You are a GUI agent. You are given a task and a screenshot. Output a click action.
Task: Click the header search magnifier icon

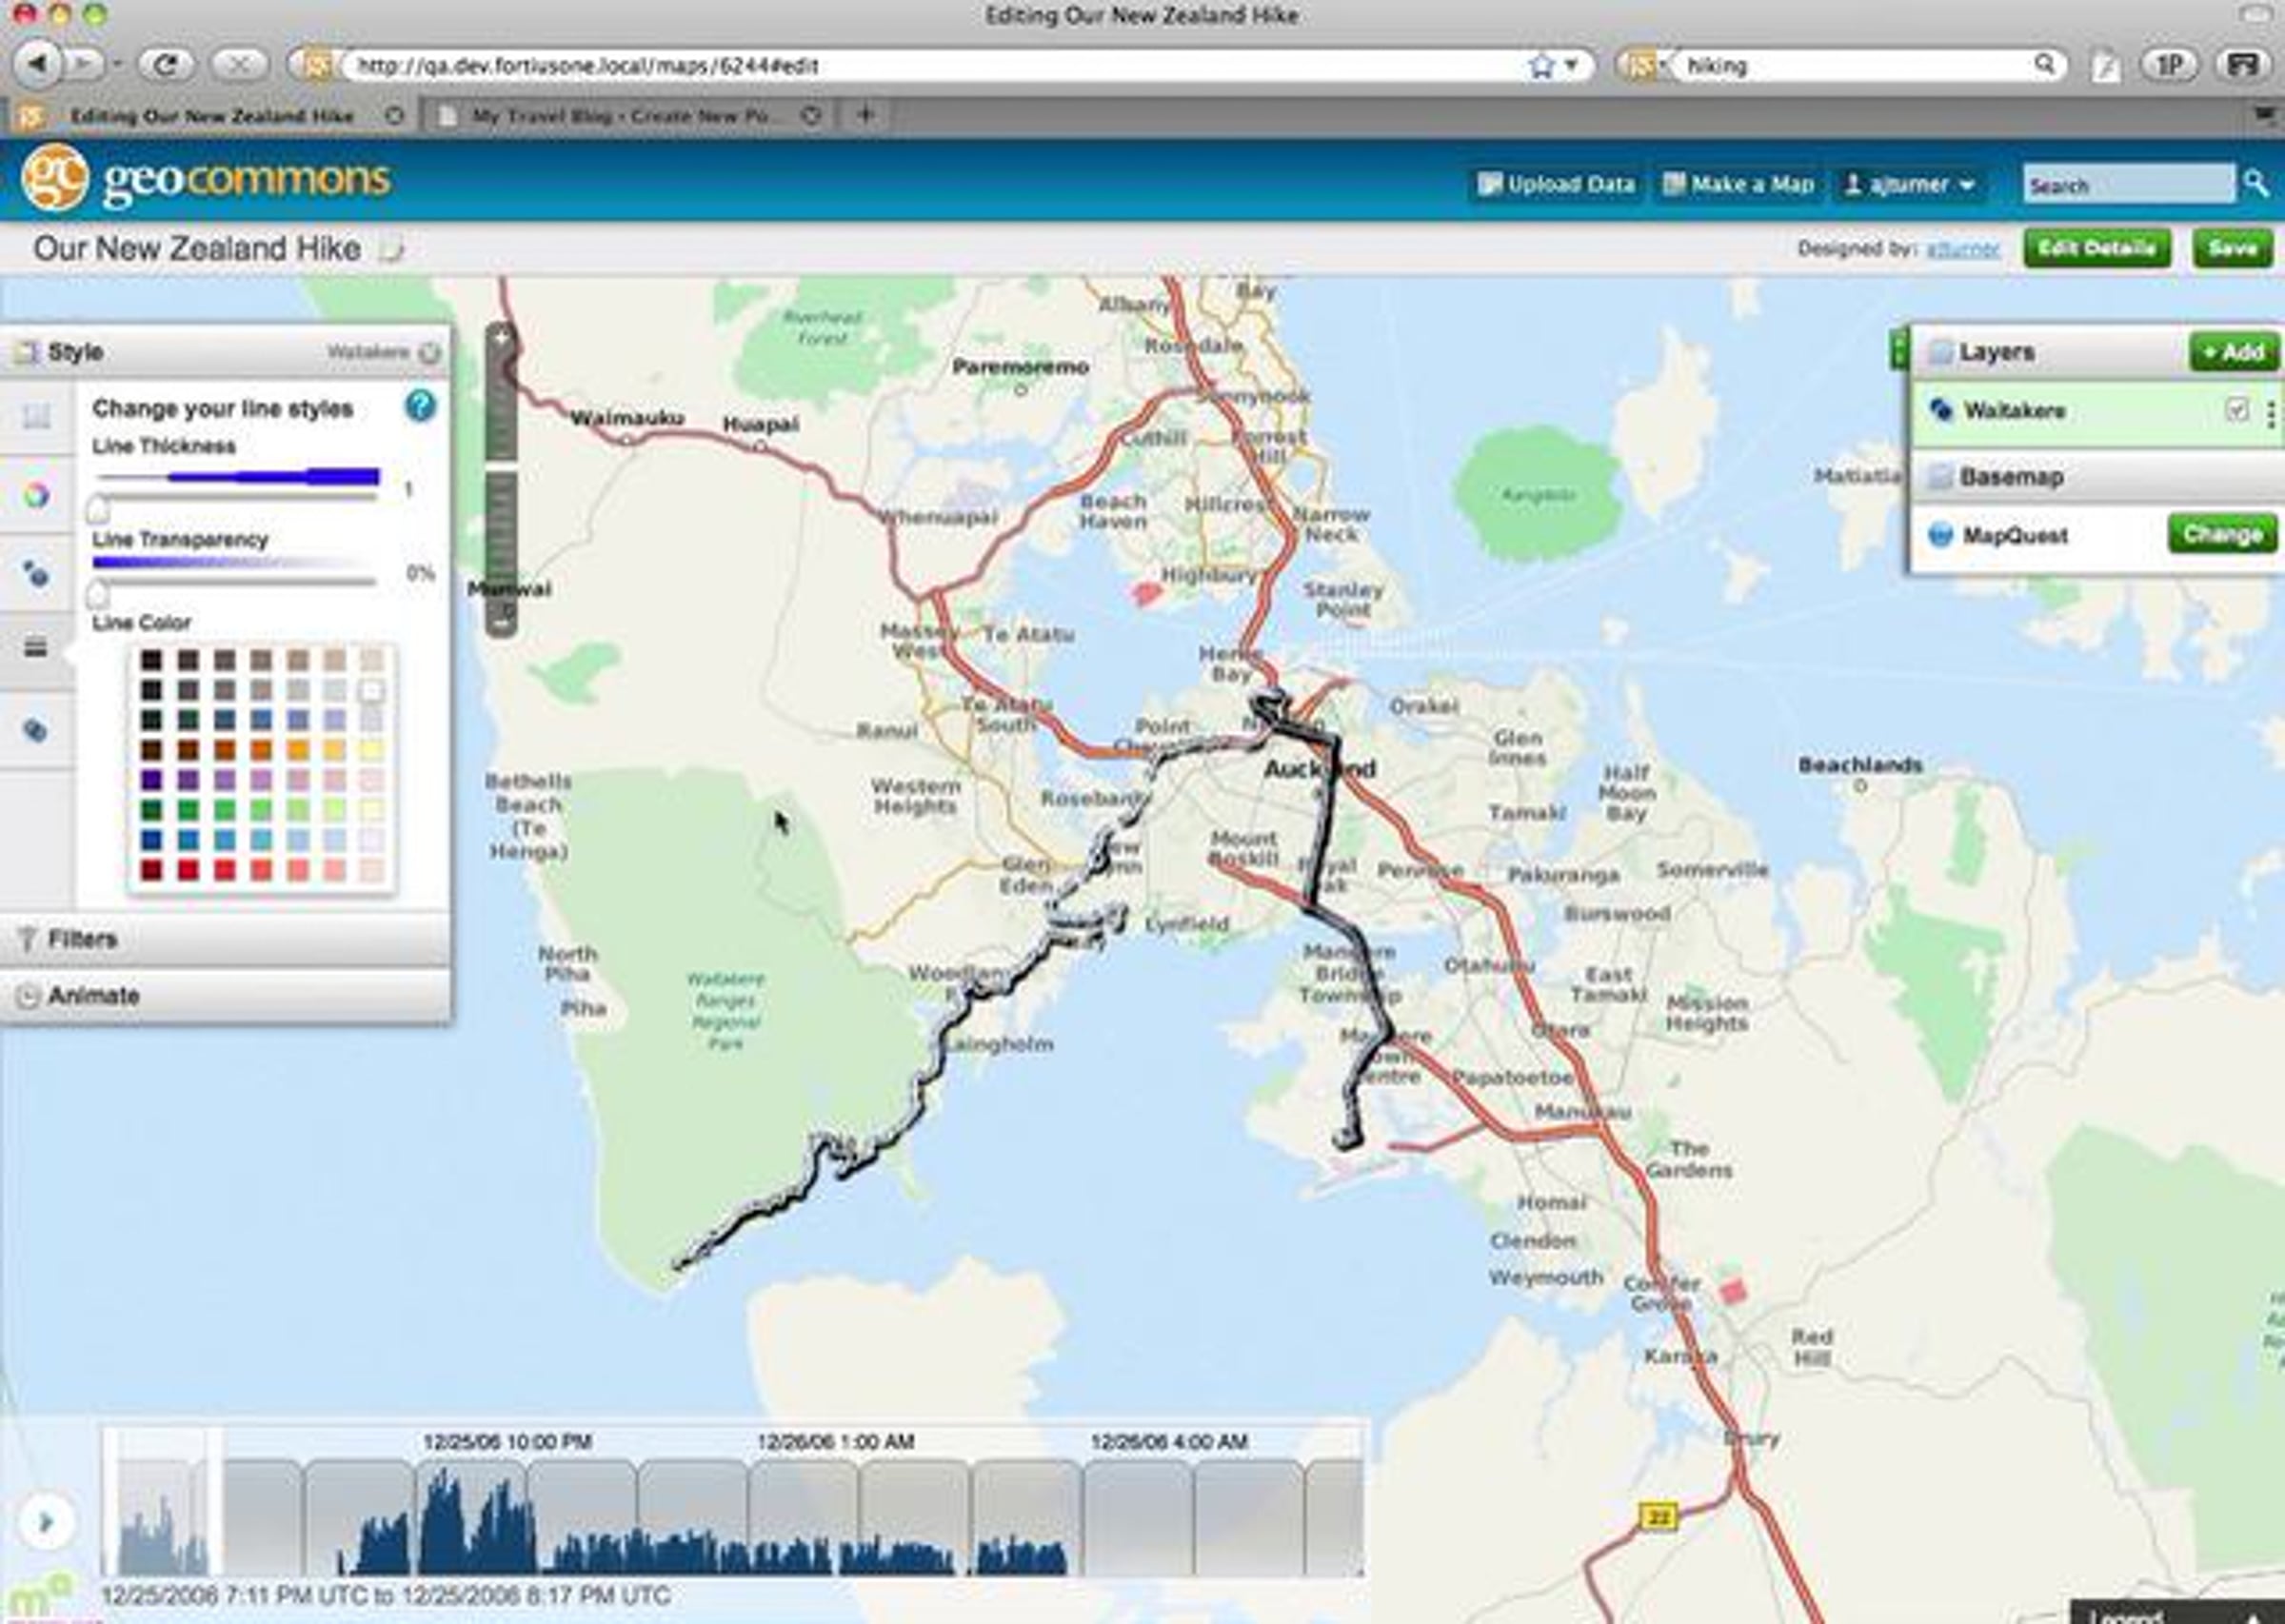[x=2256, y=183]
